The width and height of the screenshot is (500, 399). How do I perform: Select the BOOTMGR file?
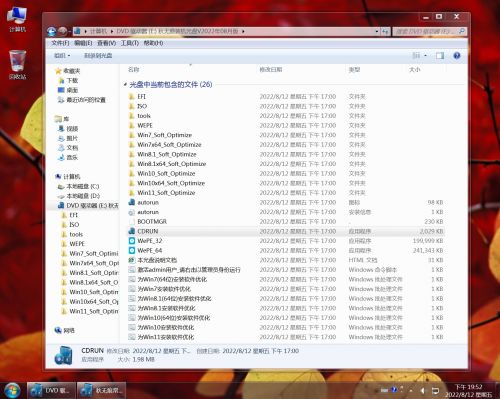click(152, 222)
